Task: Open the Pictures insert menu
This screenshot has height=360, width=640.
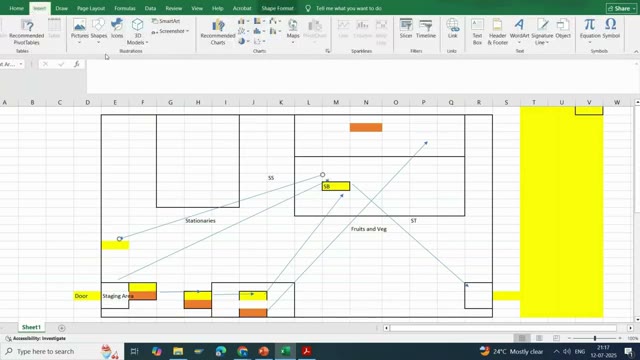Action: coord(80,31)
